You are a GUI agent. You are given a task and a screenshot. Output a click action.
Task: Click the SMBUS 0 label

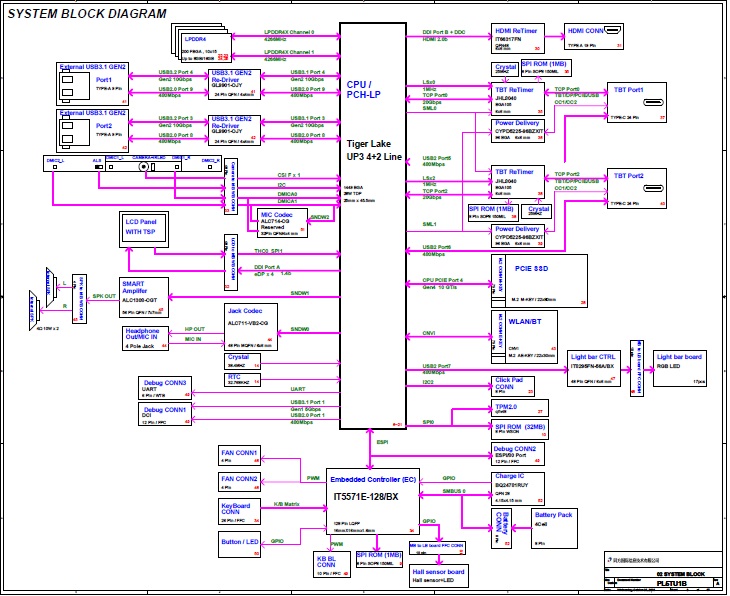coord(454,491)
